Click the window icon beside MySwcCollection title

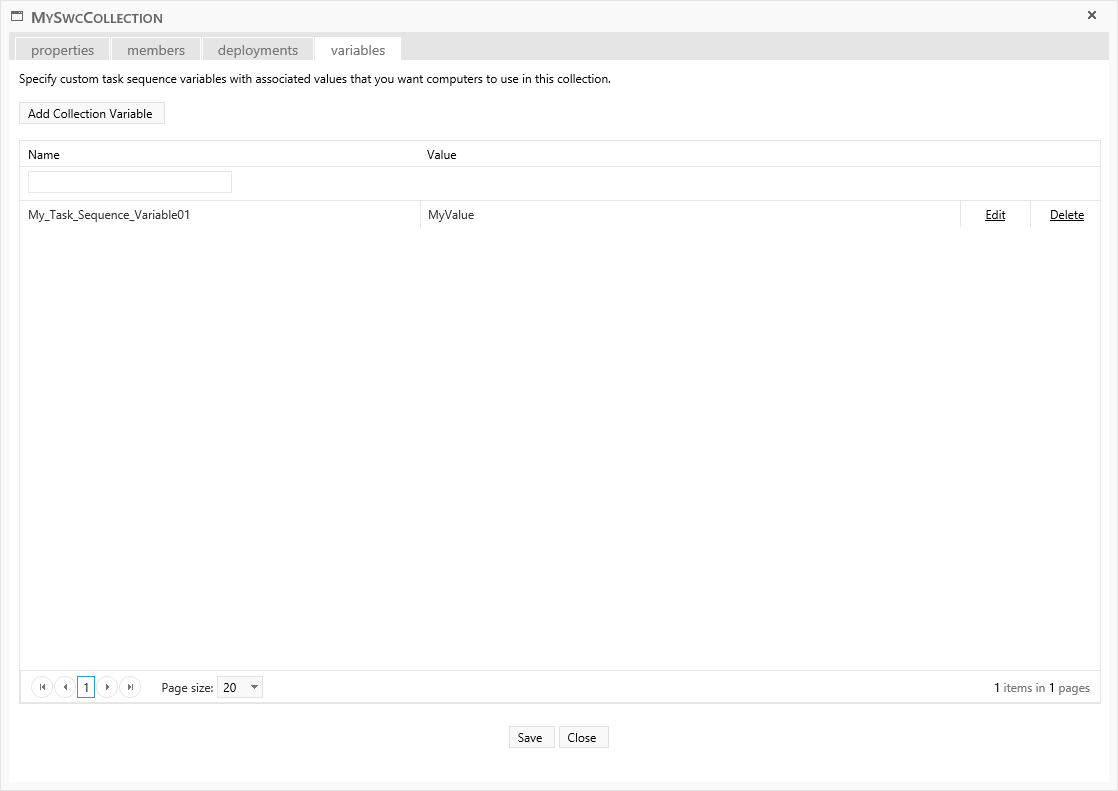(17, 17)
